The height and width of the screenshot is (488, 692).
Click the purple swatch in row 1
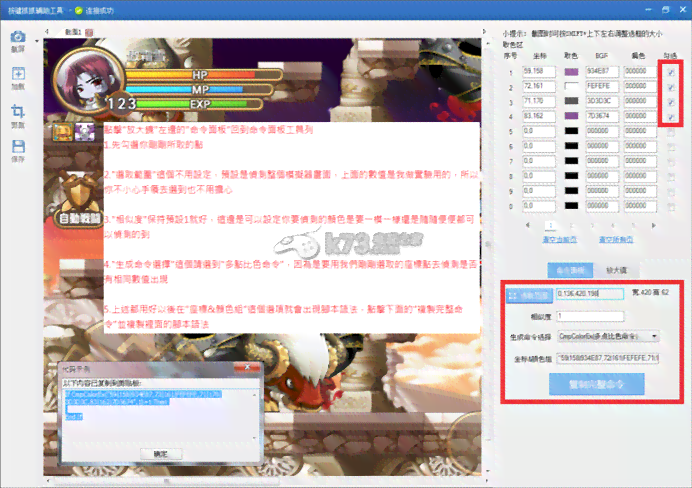[571, 71]
